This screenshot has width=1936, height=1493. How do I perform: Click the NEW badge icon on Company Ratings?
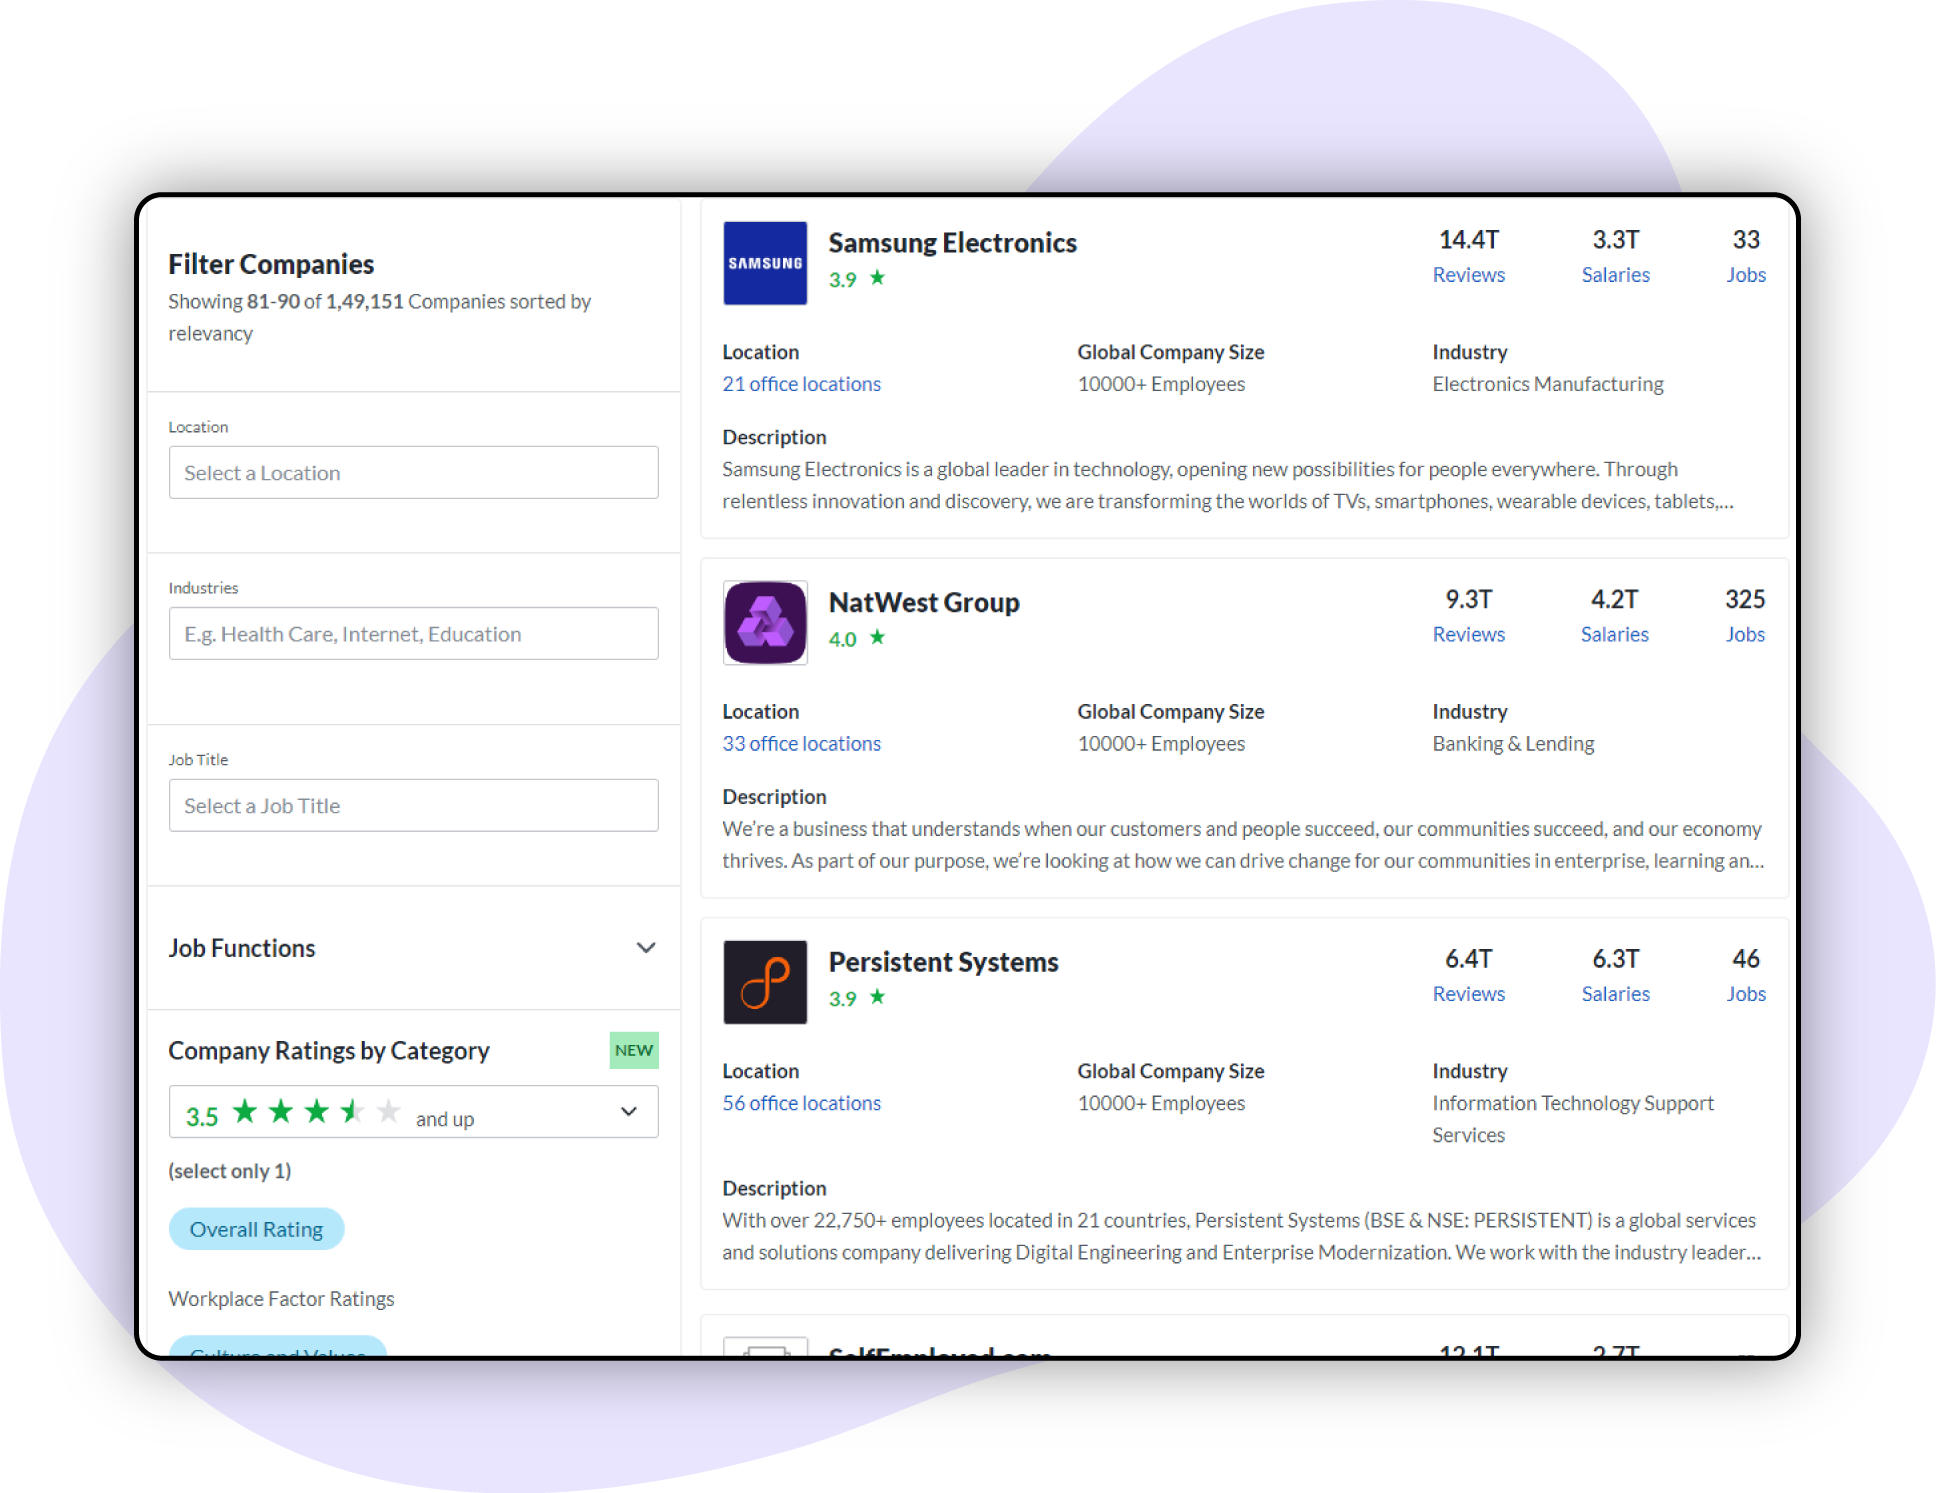635,1048
